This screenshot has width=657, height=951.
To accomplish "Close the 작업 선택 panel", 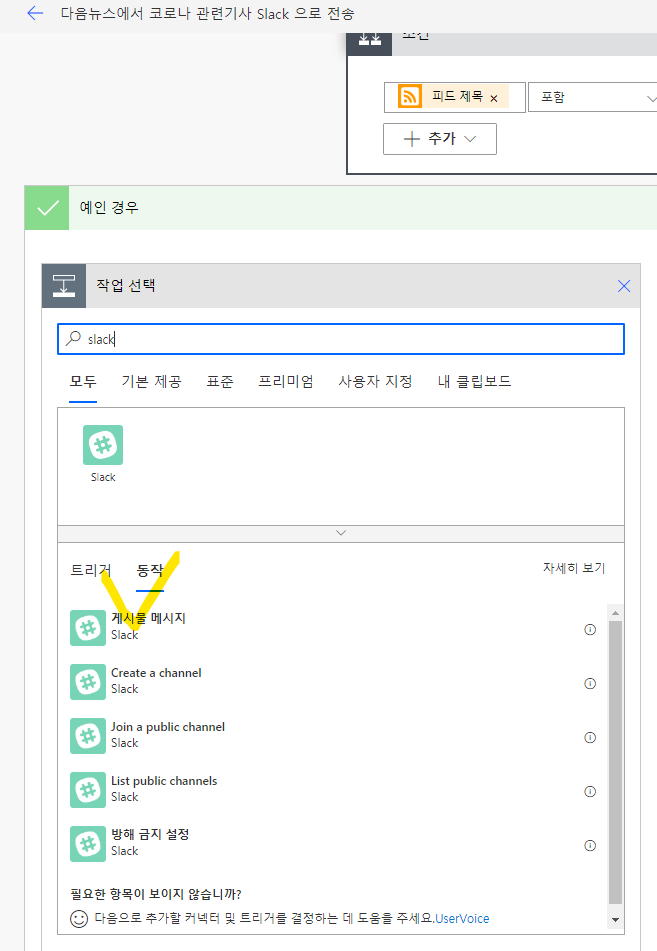I will (x=624, y=286).
